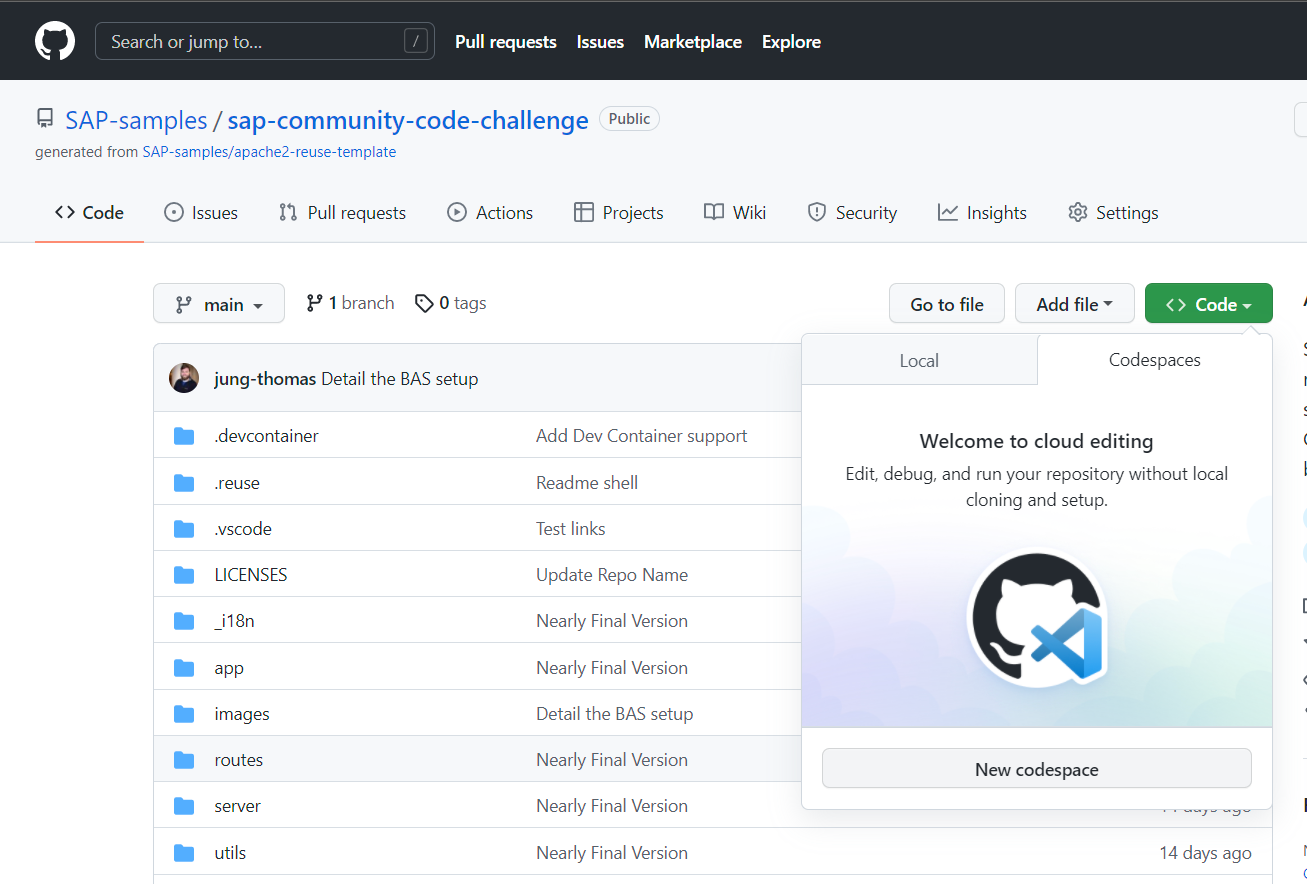This screenshot has width=1307, height=884.
Task: Open the images folder
Action: pos(242,714)
